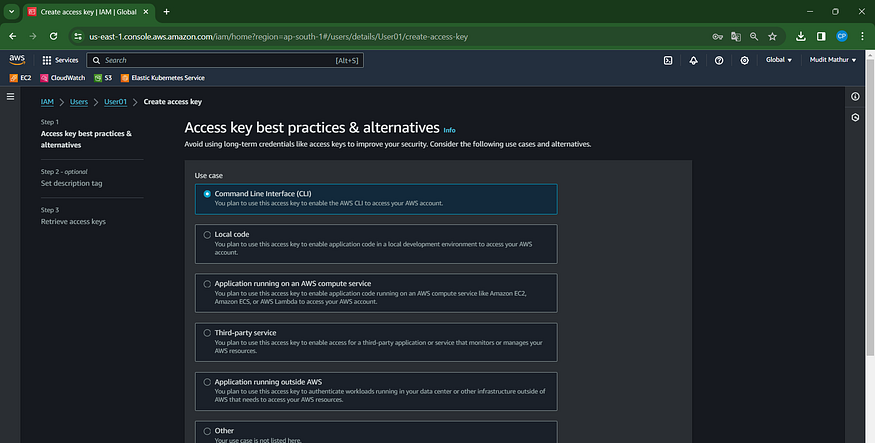View site information icon in address bar

pos(78,36)
